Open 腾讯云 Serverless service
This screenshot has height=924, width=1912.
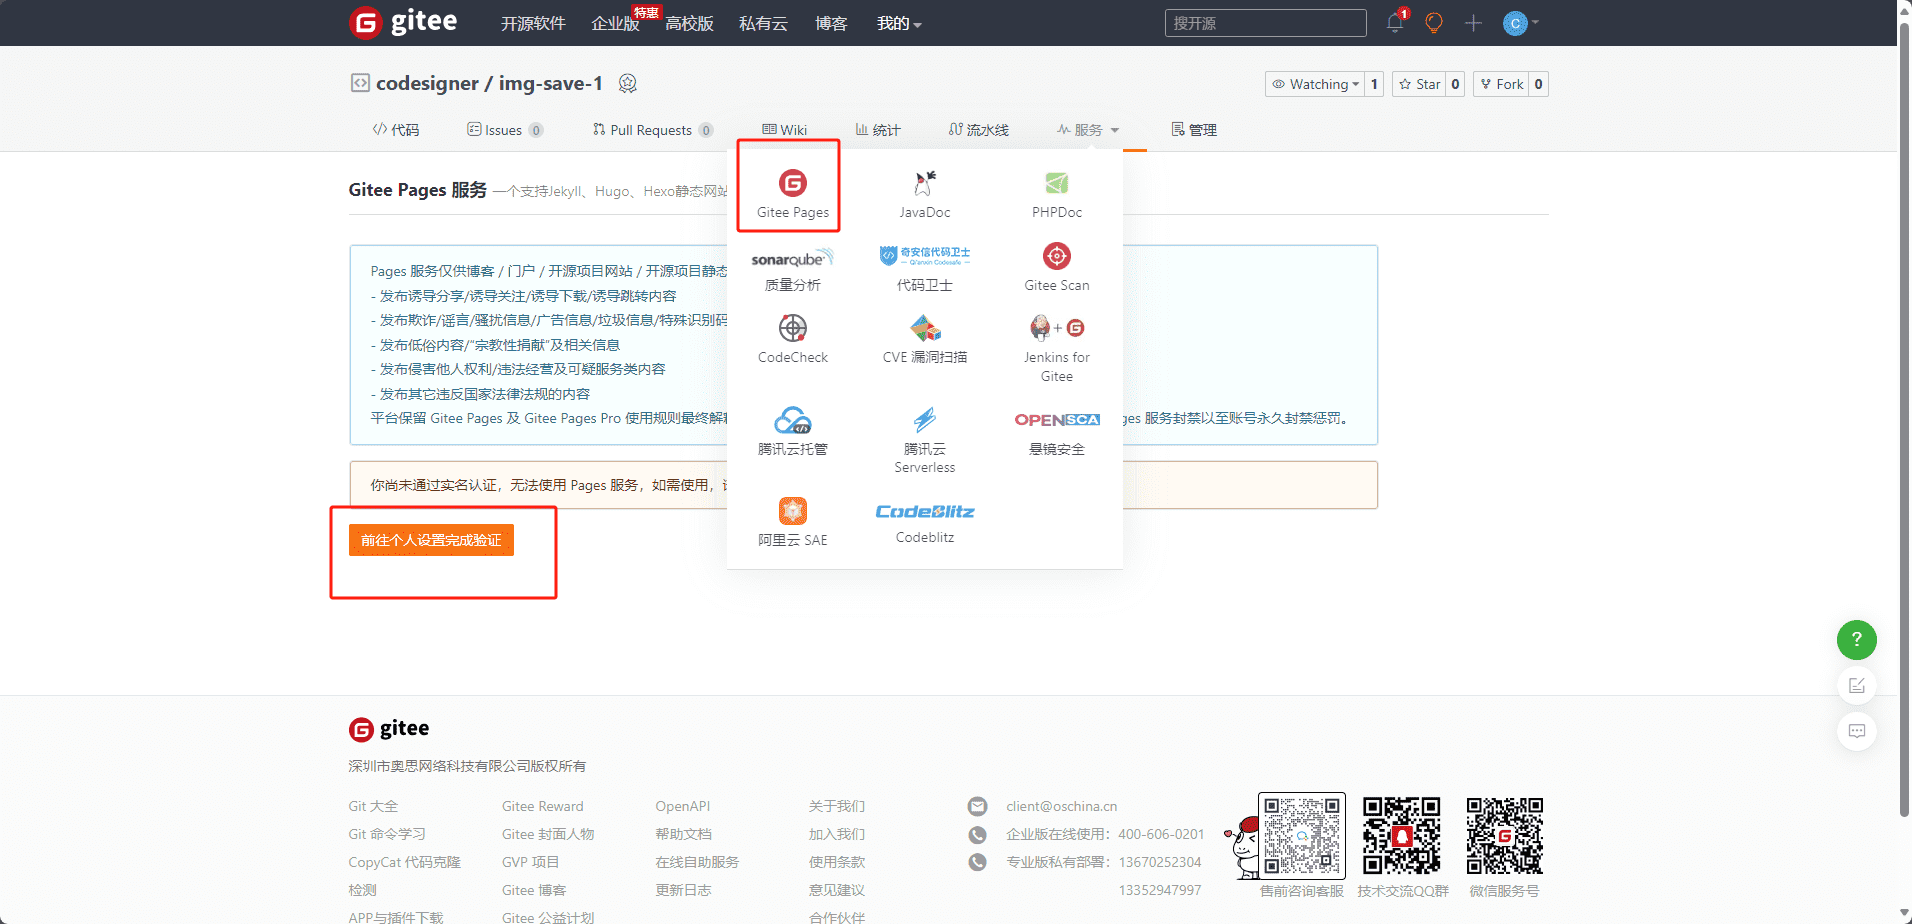click(x=924, y=440)
